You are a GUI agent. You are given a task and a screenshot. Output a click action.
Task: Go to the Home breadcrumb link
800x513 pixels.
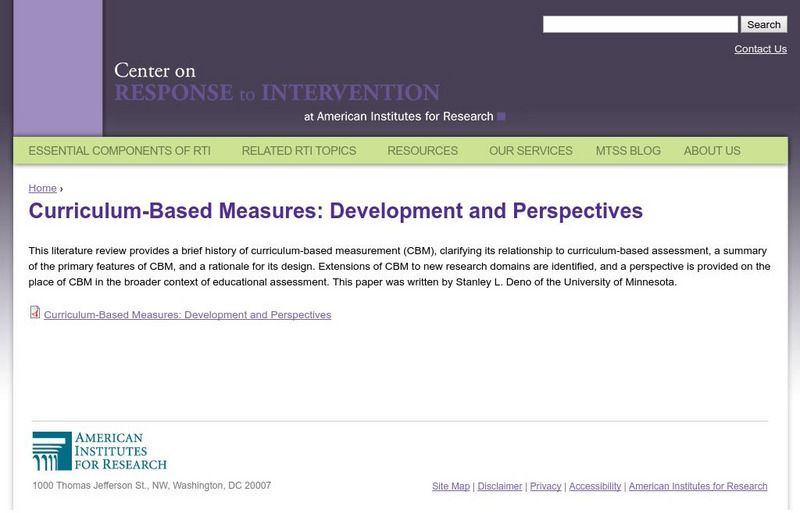click(42, 188)
